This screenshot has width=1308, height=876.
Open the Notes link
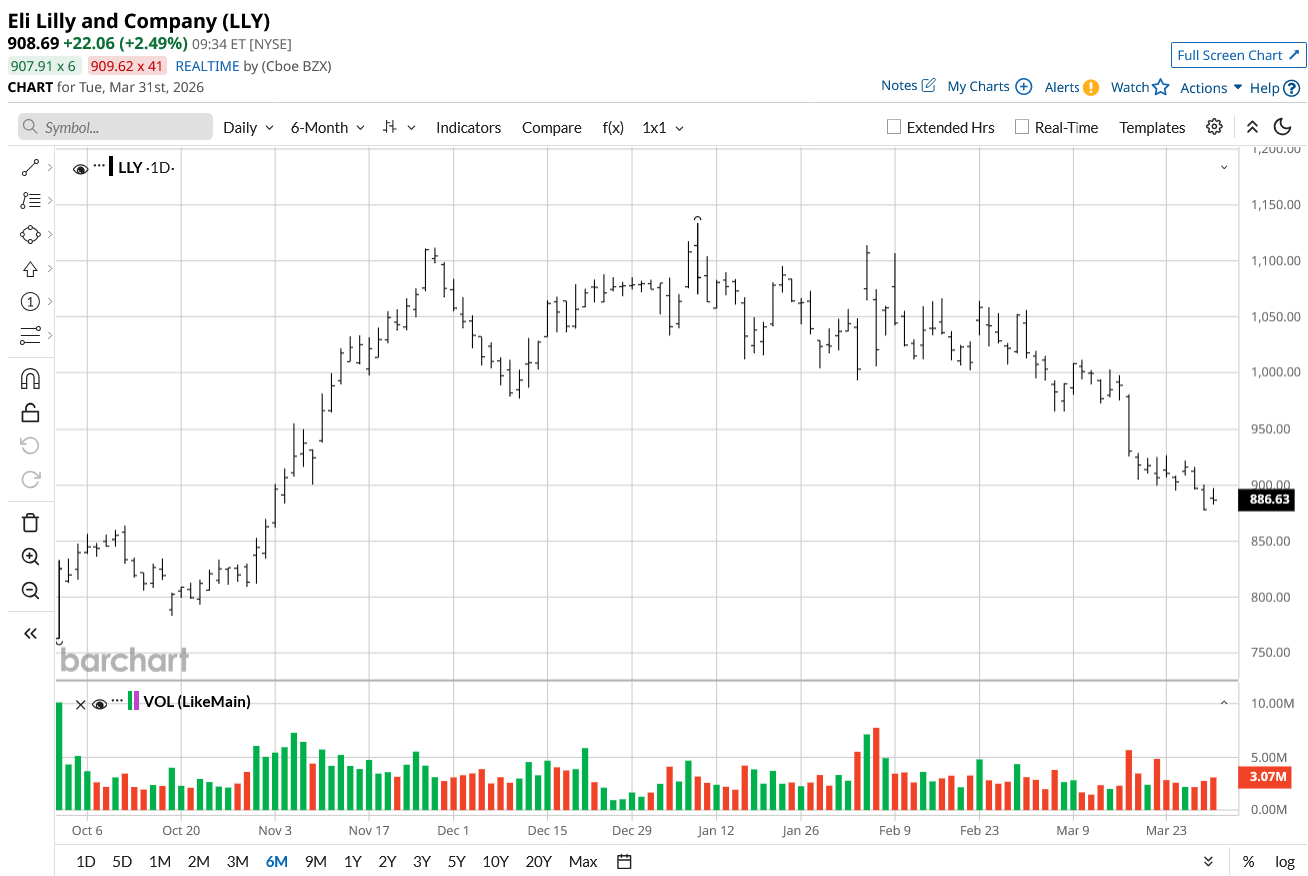coord(908,86)
